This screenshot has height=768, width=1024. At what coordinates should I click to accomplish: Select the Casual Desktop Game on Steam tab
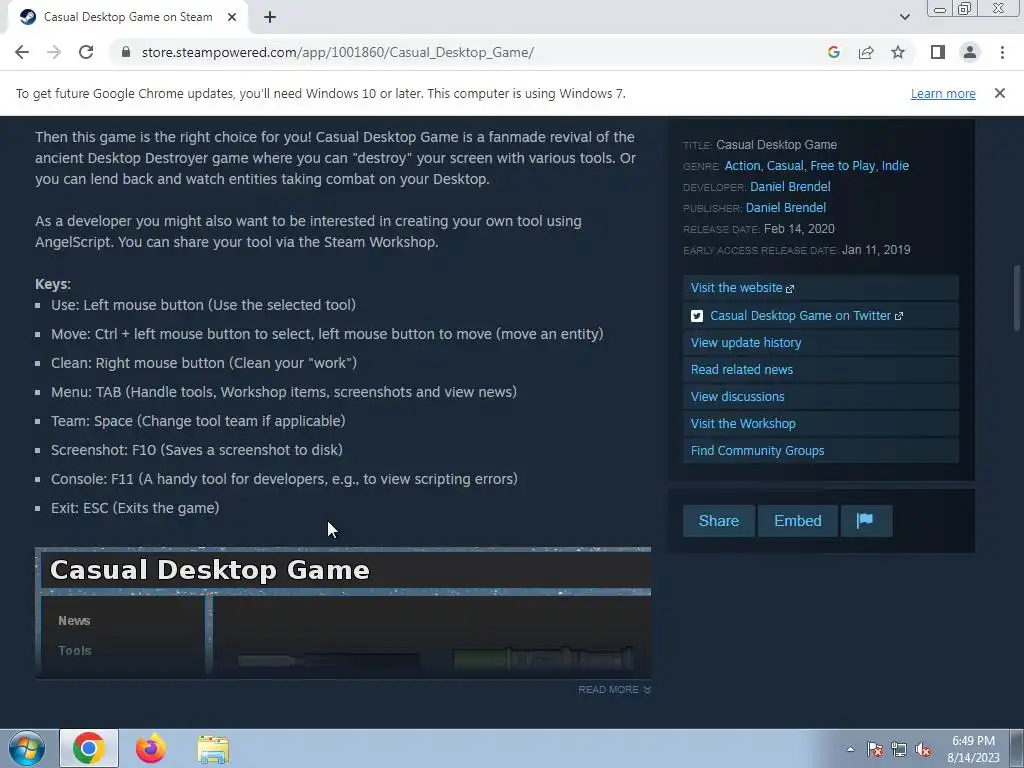128,17
